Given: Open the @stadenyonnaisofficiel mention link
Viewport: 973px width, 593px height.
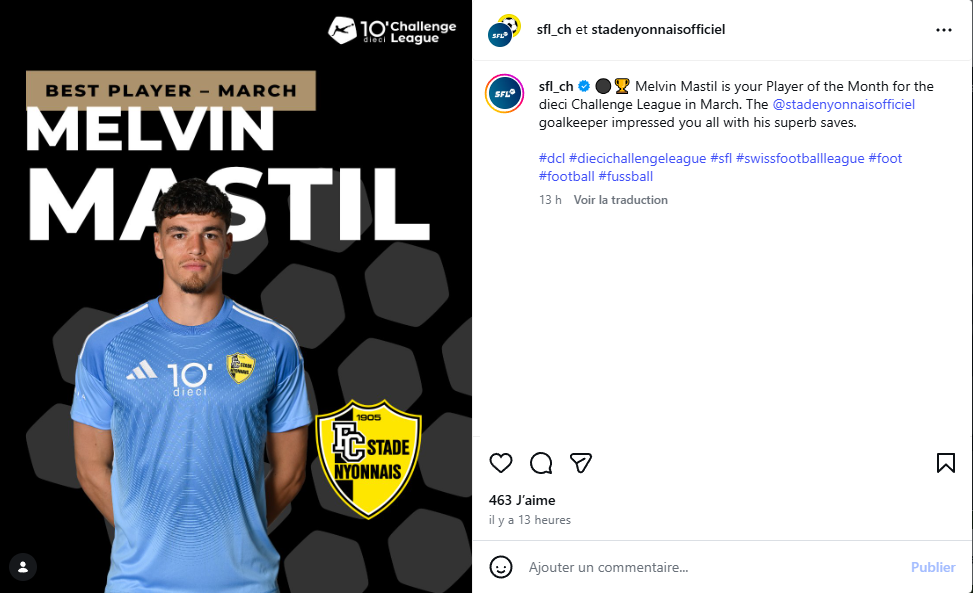Looking at the screenshot, I should point(843,104).
